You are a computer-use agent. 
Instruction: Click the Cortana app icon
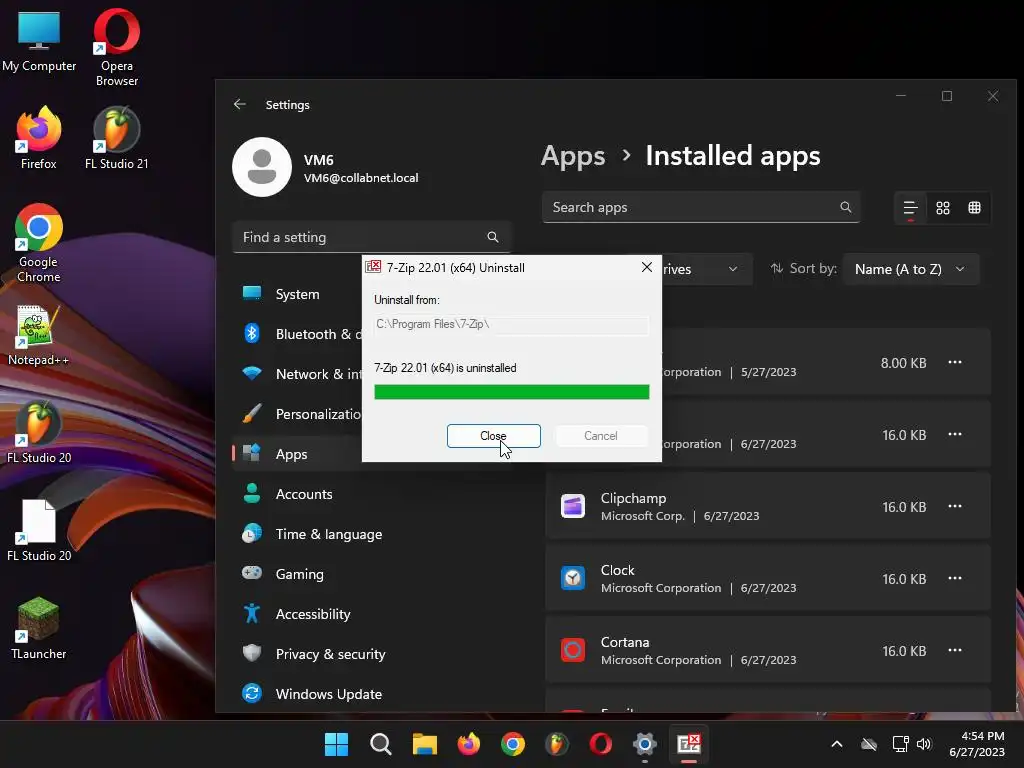click(x=573, y=650)
